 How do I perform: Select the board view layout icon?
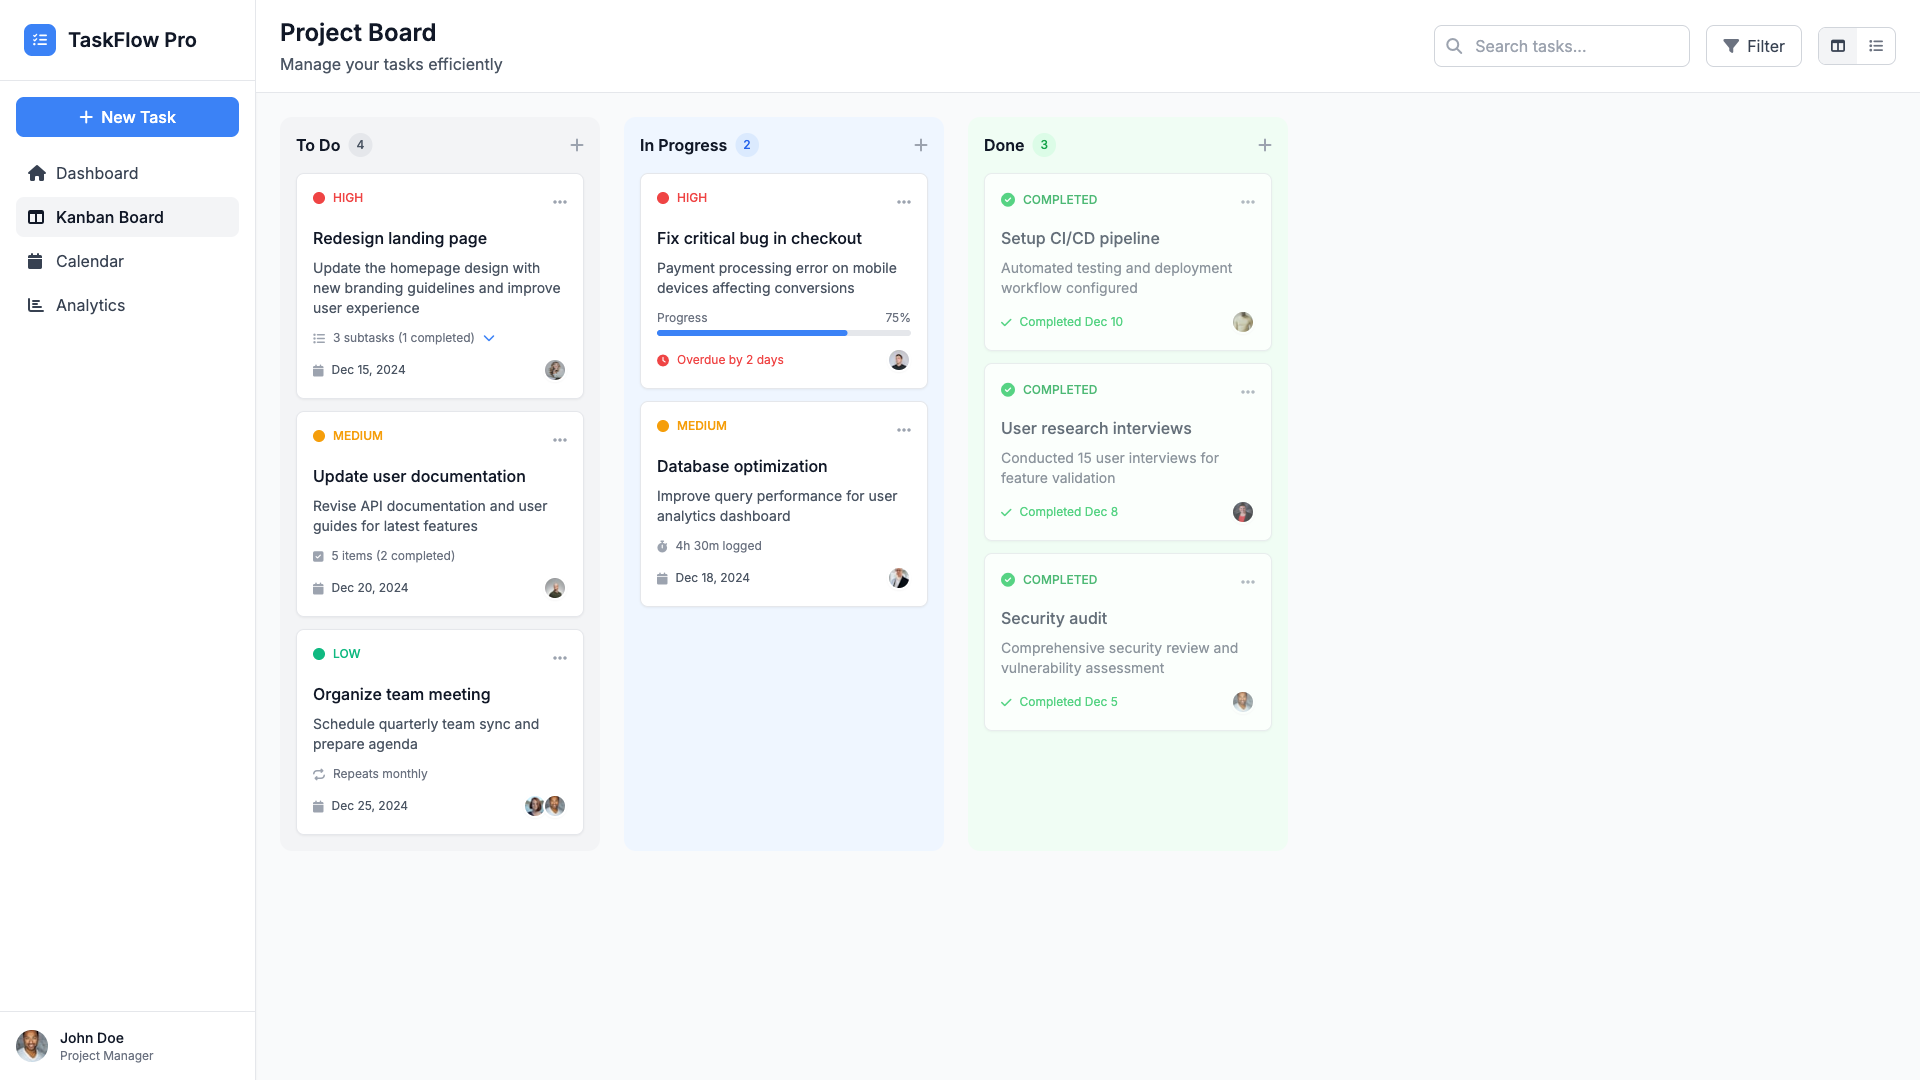(x=1839, y=46)
